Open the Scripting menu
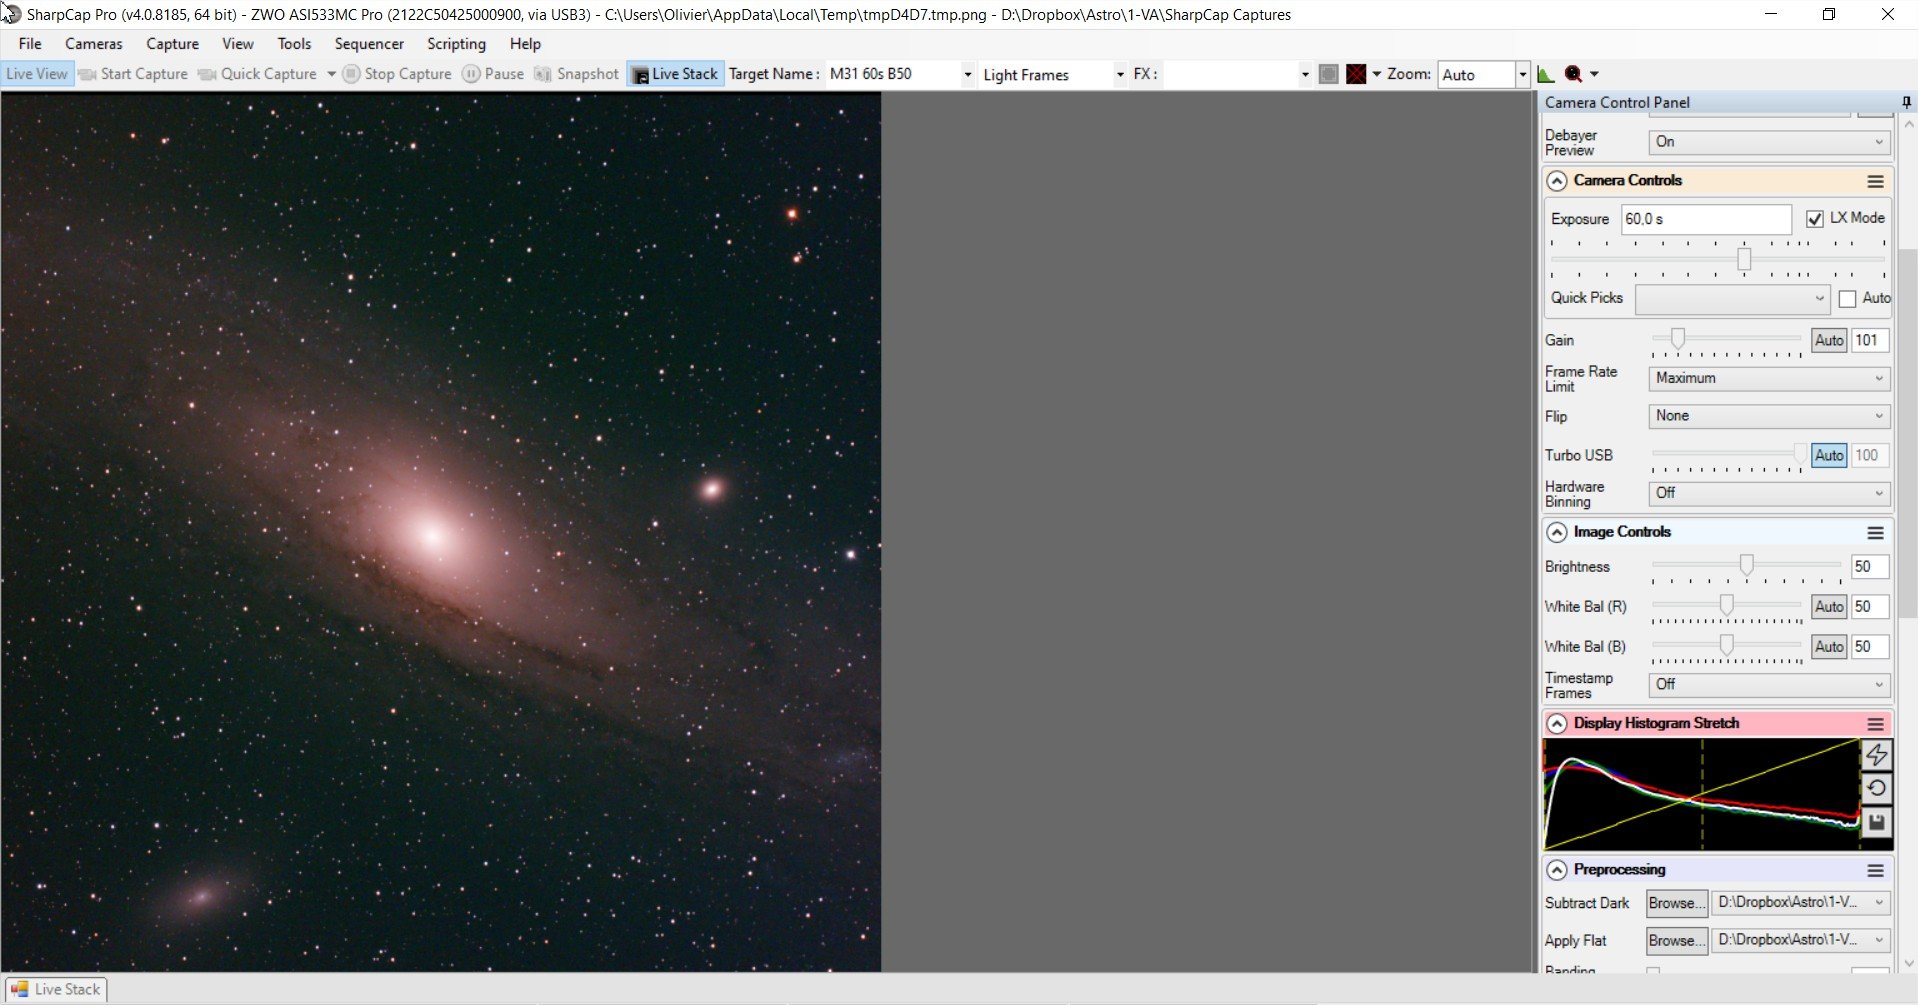Screen dimensions: 1918x1005 tap(456, 44)
